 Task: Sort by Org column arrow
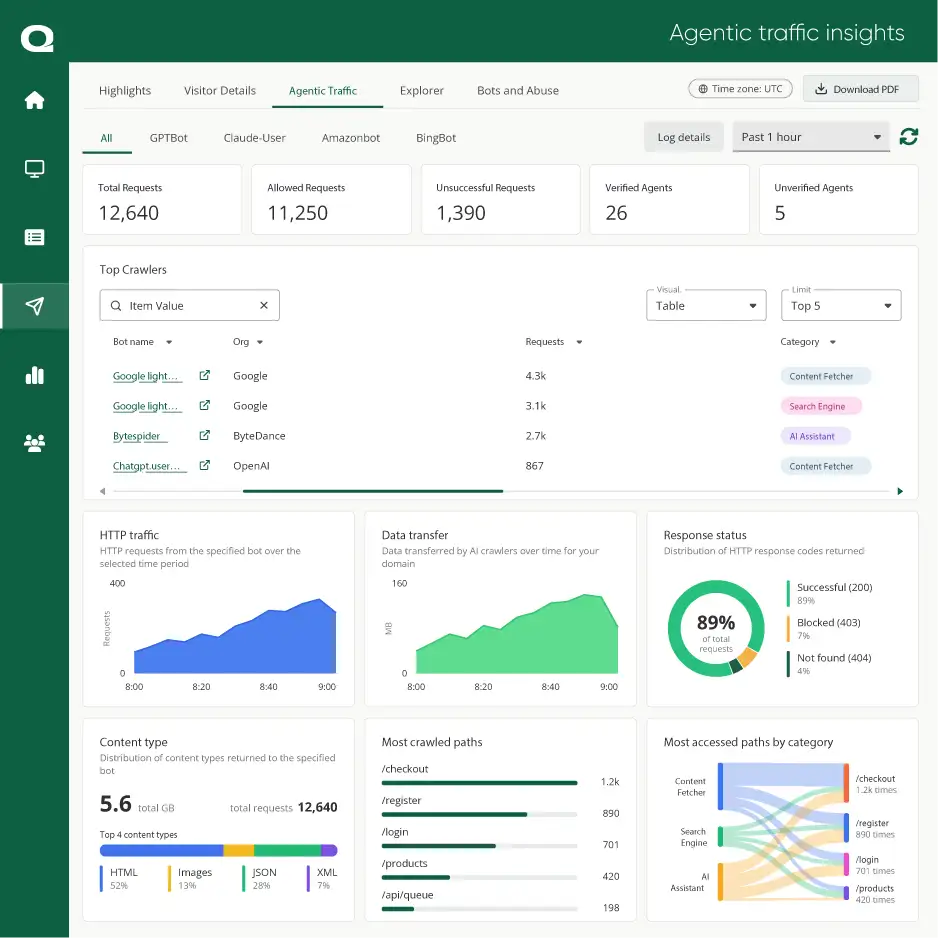[260, 342]
